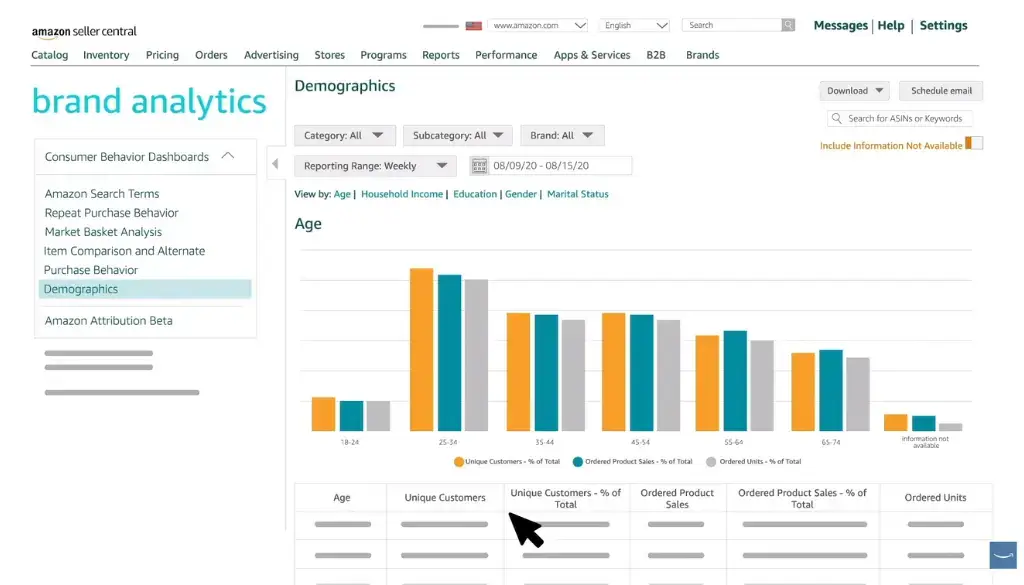The image size is (1024, 585).
Task: Open the Download dropdown button
Action: pos(854,91)
